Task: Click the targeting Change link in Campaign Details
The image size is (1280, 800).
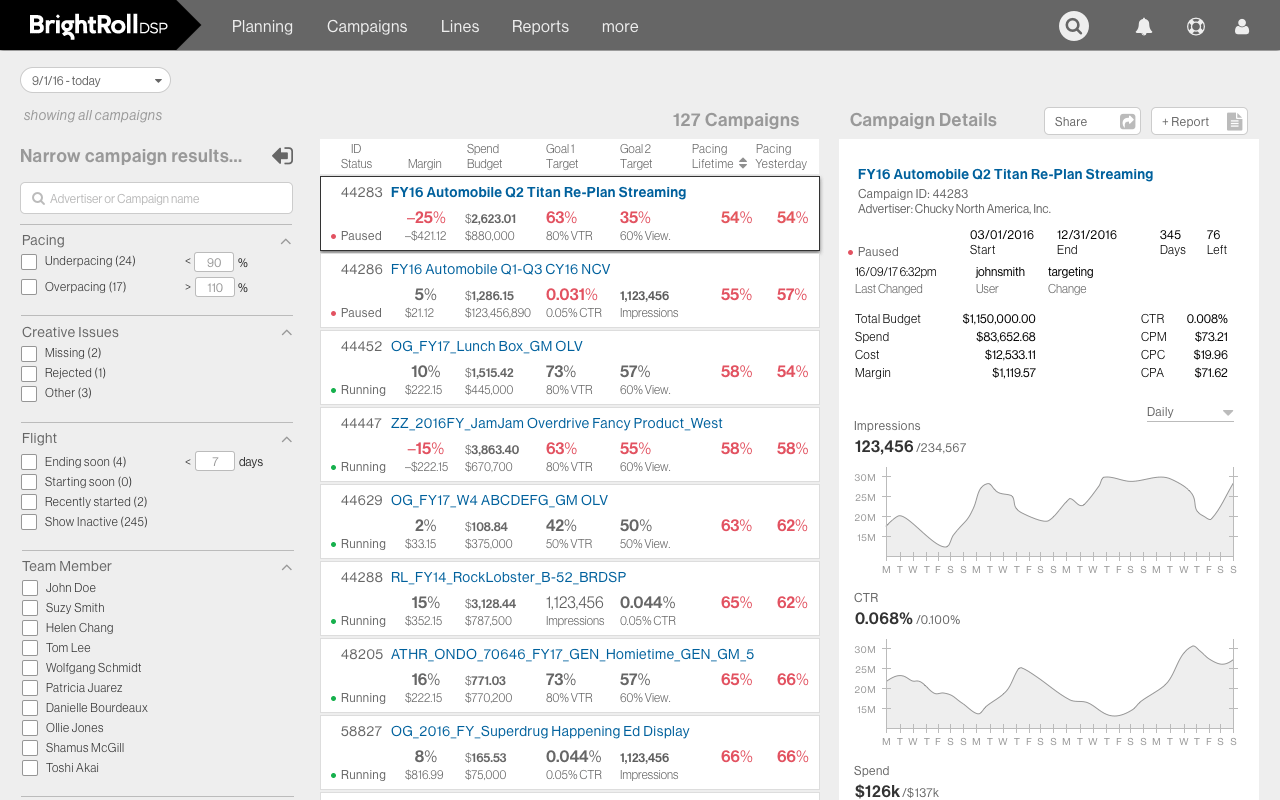Action: click(1067, 288)
